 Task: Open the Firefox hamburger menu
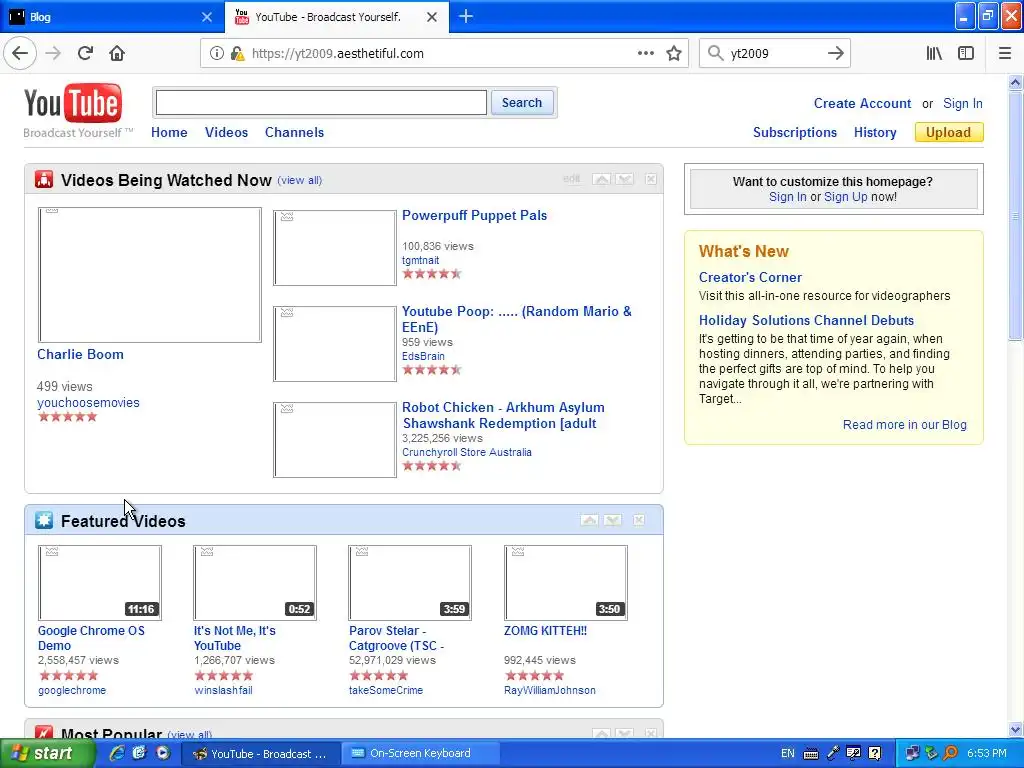click(1005, 54)
